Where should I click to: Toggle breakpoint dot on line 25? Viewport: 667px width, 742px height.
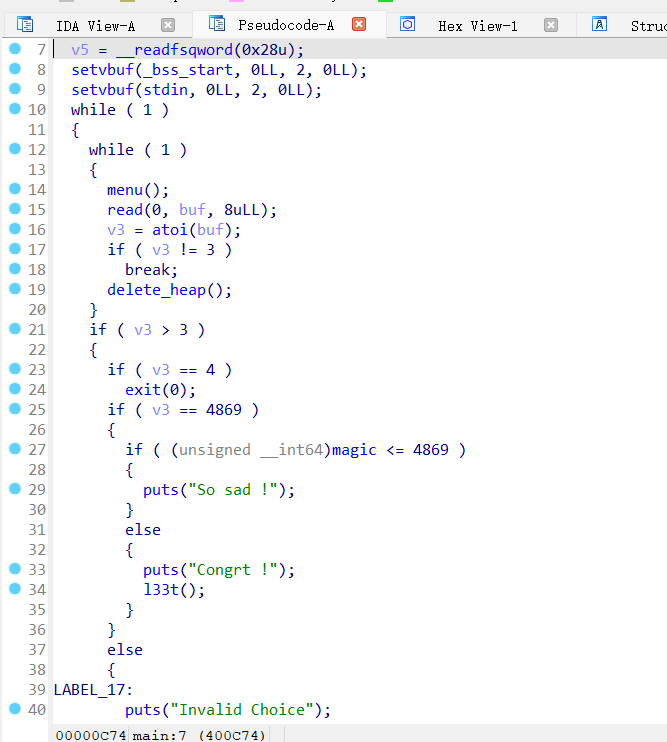point(15,408)
